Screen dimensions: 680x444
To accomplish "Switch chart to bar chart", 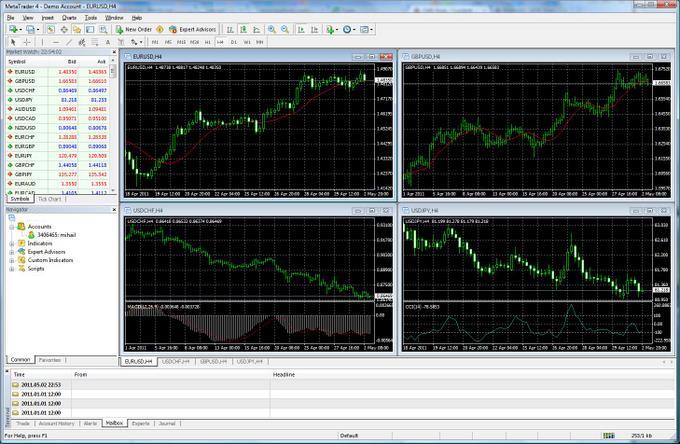I will pyautogui.click(x=230, y=29).
